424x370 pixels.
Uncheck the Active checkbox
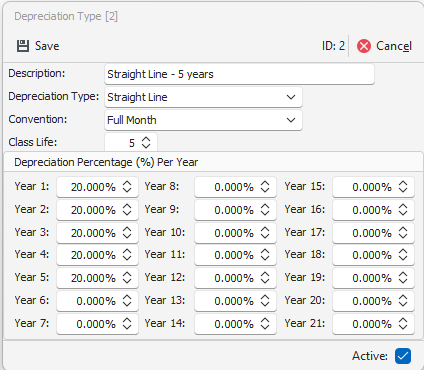(403, 356)
